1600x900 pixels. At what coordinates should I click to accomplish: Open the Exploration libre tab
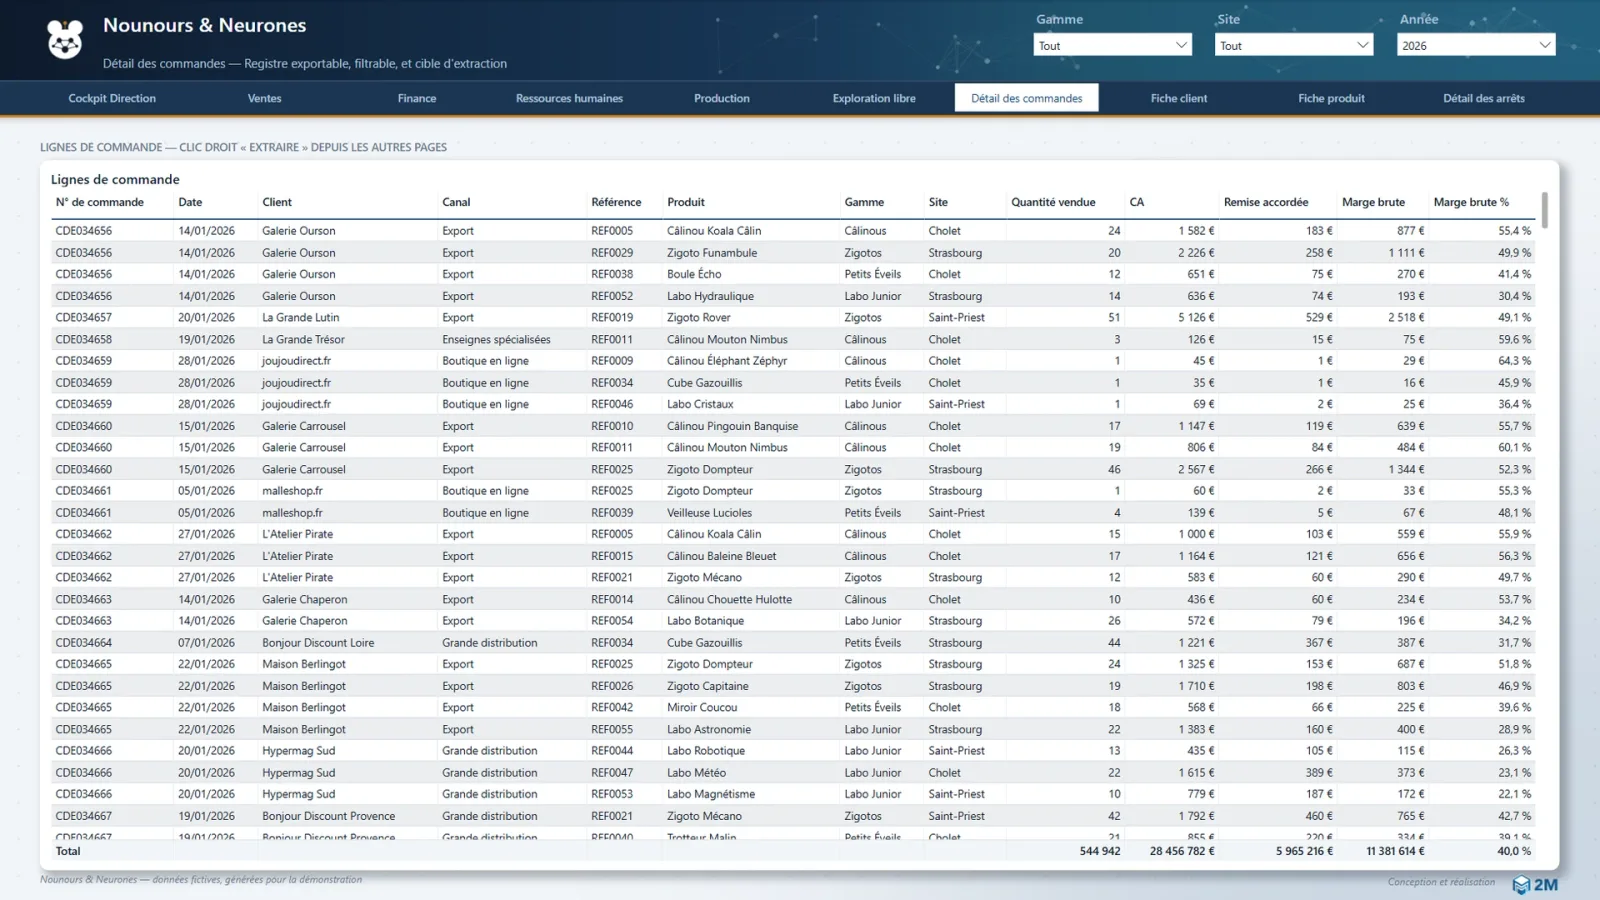click(x=874, y=98)
